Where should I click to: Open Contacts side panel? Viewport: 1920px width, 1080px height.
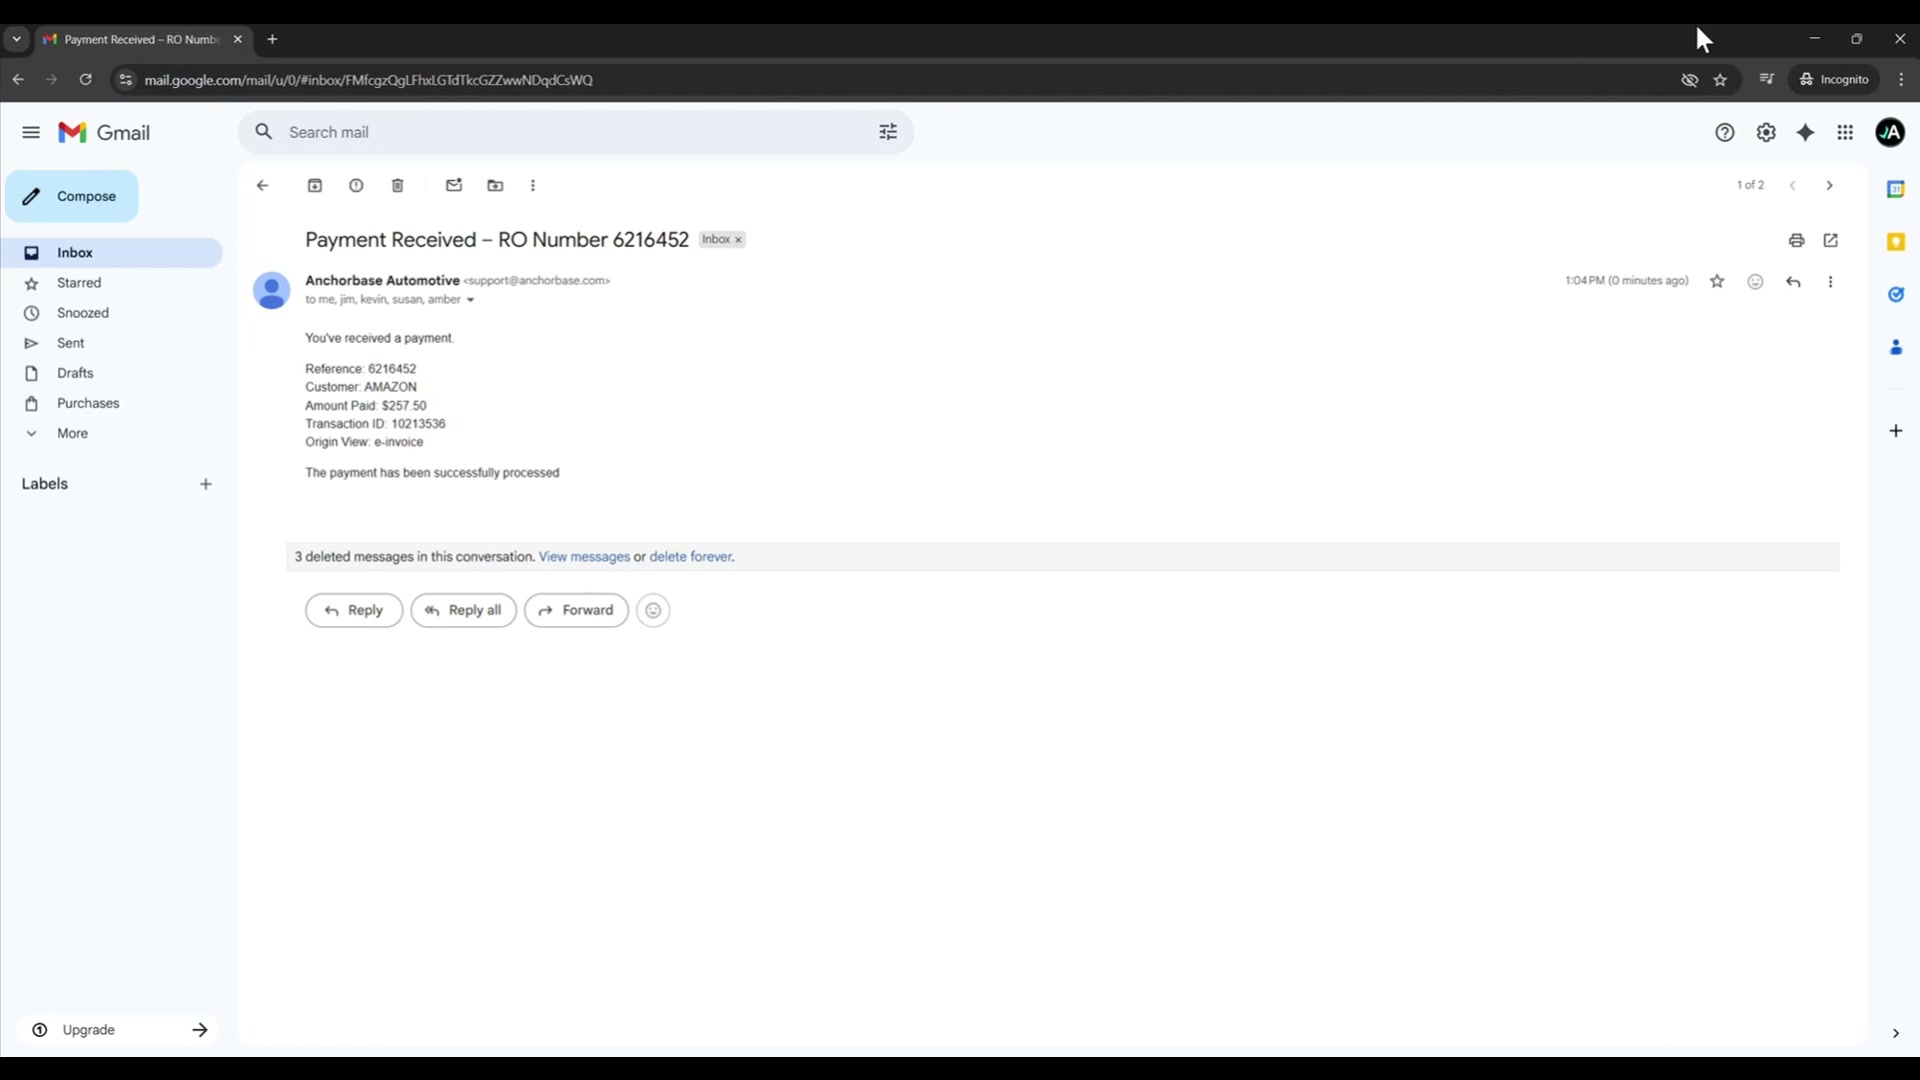tap(1896, 347)
